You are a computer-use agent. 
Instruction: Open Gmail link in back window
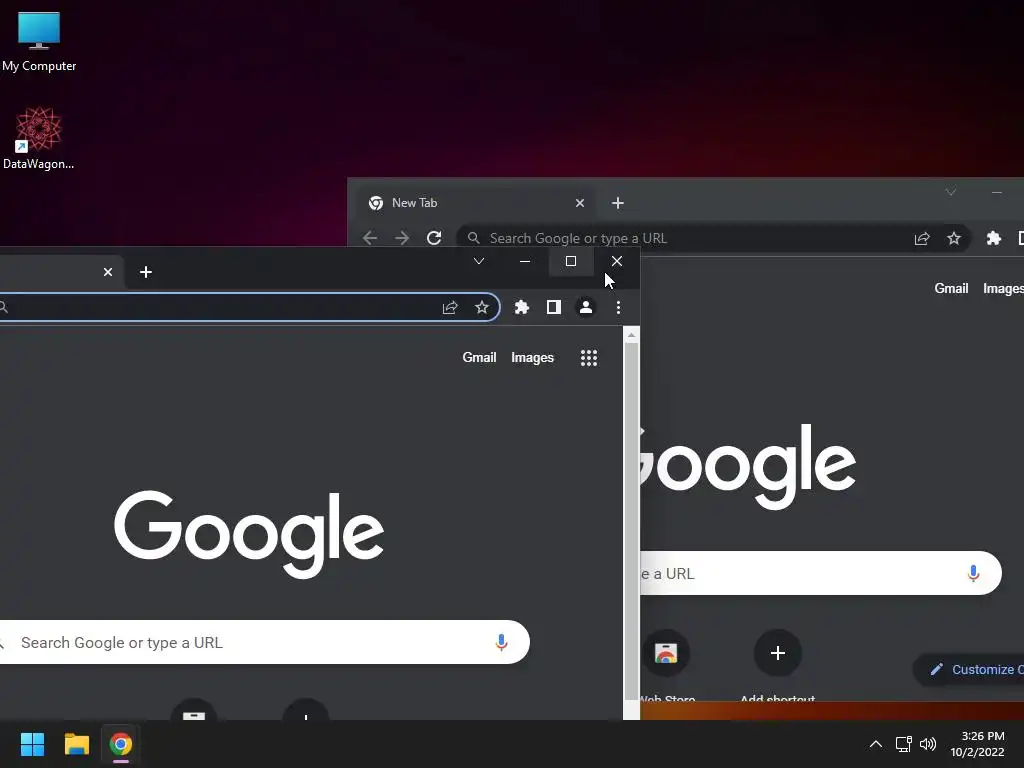tap(952, 288)
